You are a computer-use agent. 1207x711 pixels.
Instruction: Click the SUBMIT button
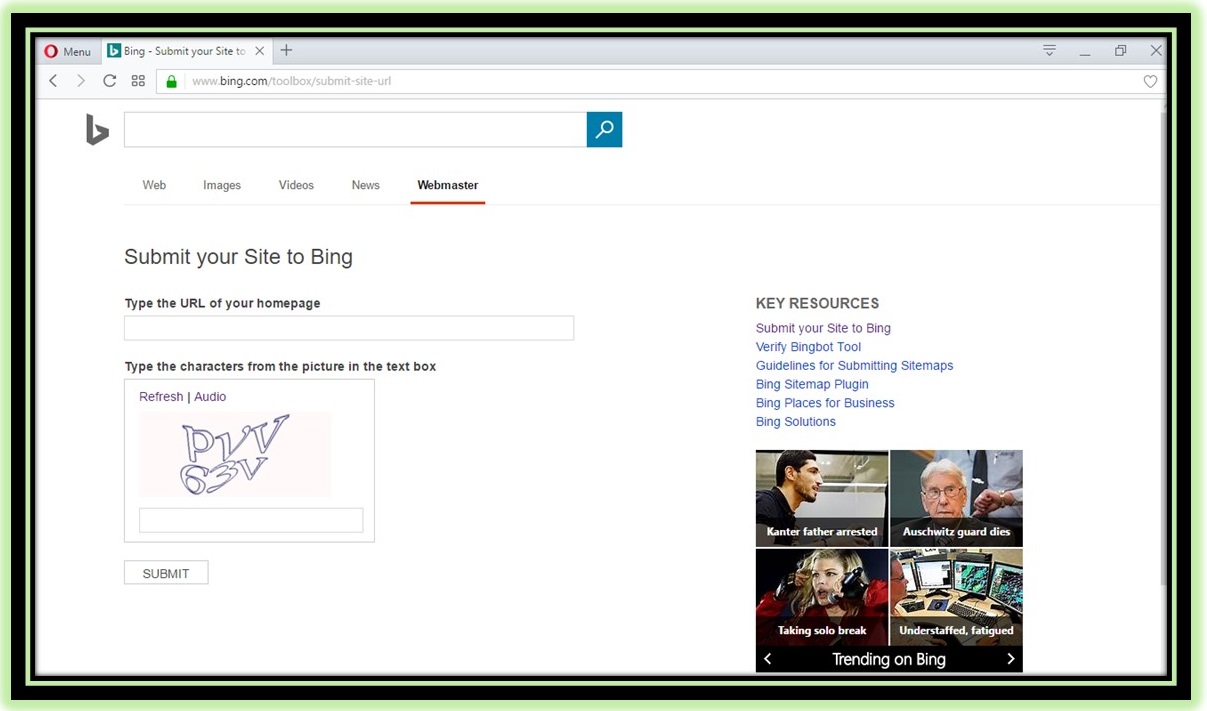(166, 573)
